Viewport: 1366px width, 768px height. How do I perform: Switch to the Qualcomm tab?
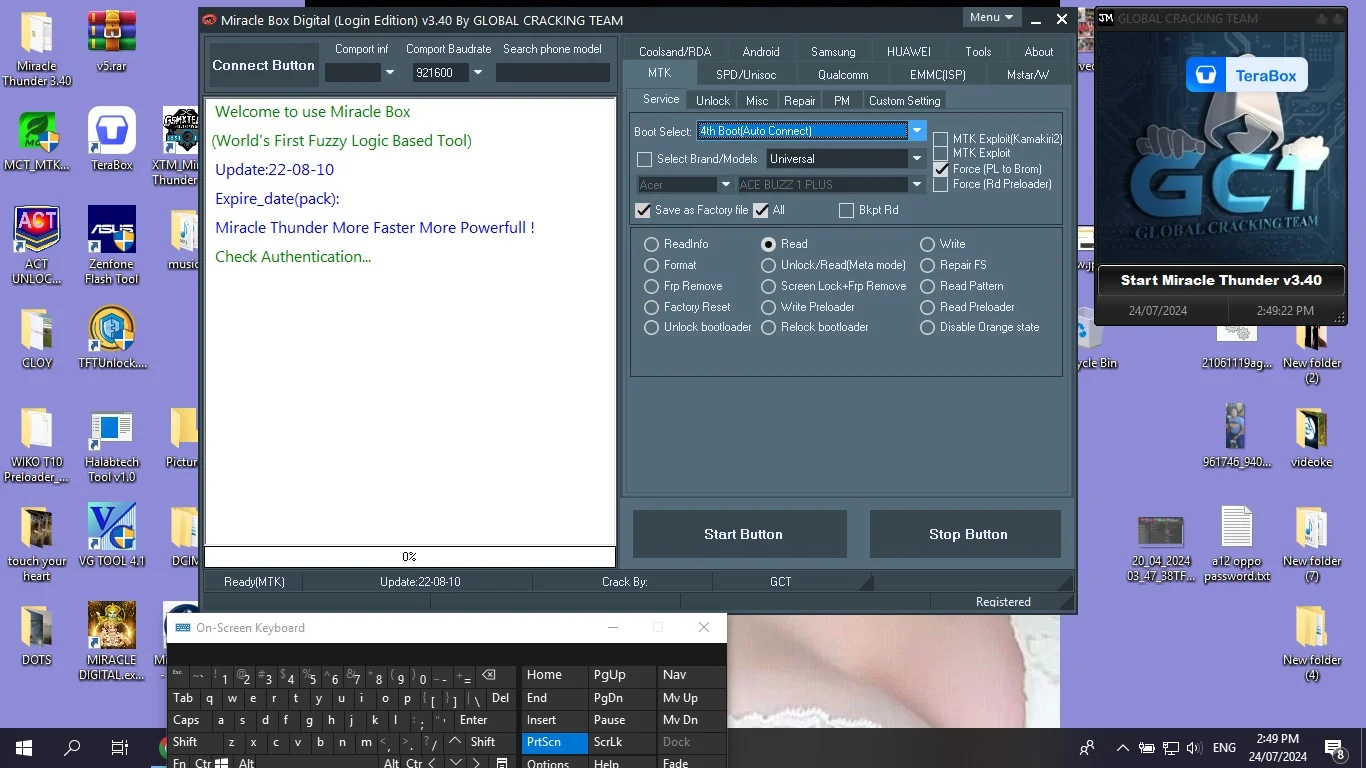tap(843, 75)
